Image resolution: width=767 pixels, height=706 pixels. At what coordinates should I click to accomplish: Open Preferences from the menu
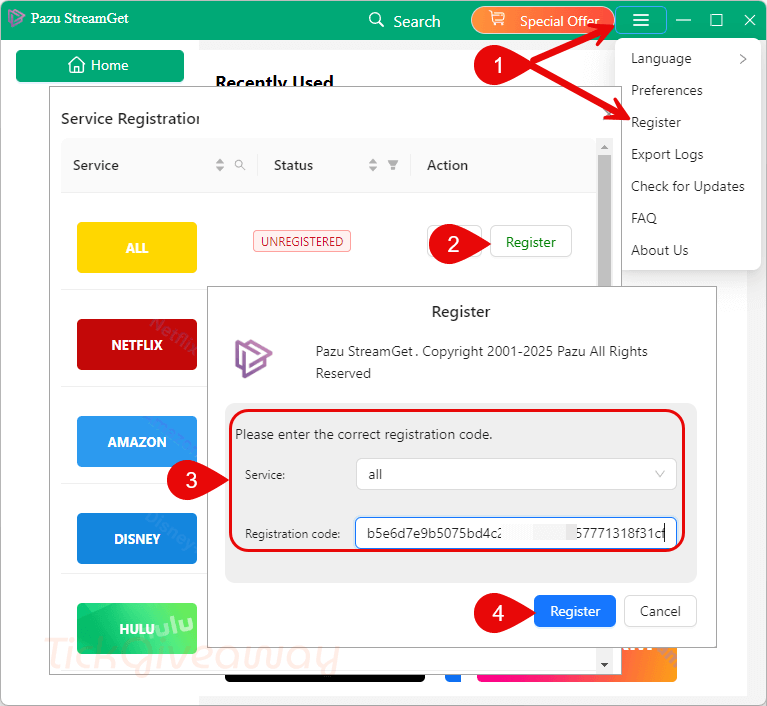point(666,91)
